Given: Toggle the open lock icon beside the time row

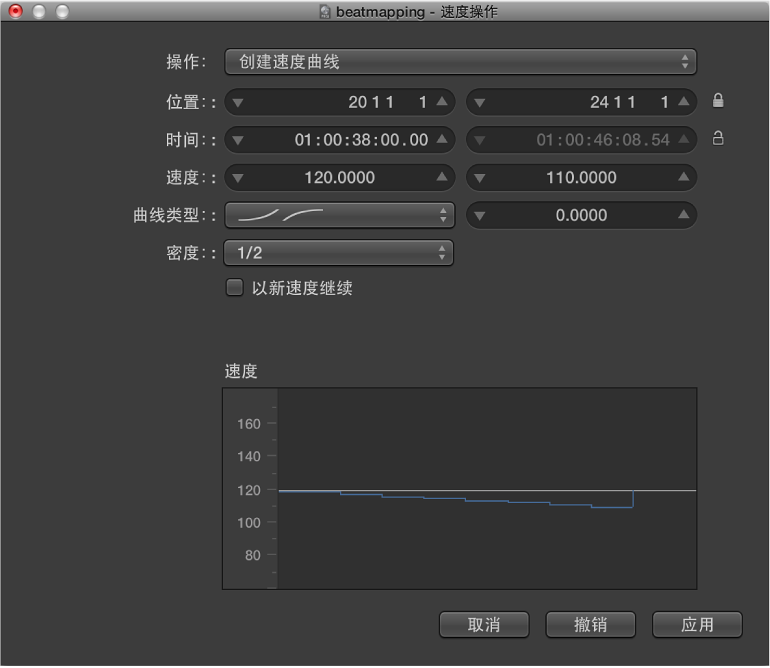Looking at the screenshot, I should pyautogui.click(x=718, y=139).
